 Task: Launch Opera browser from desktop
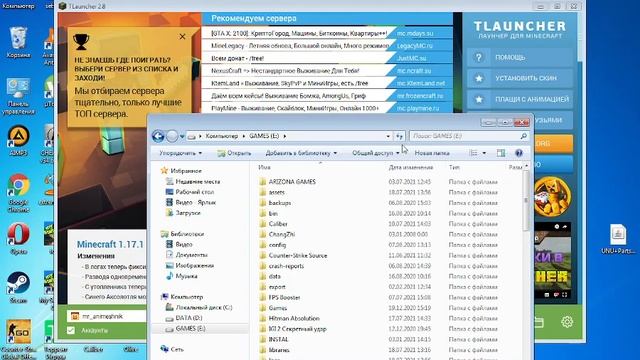coord(18,239)
